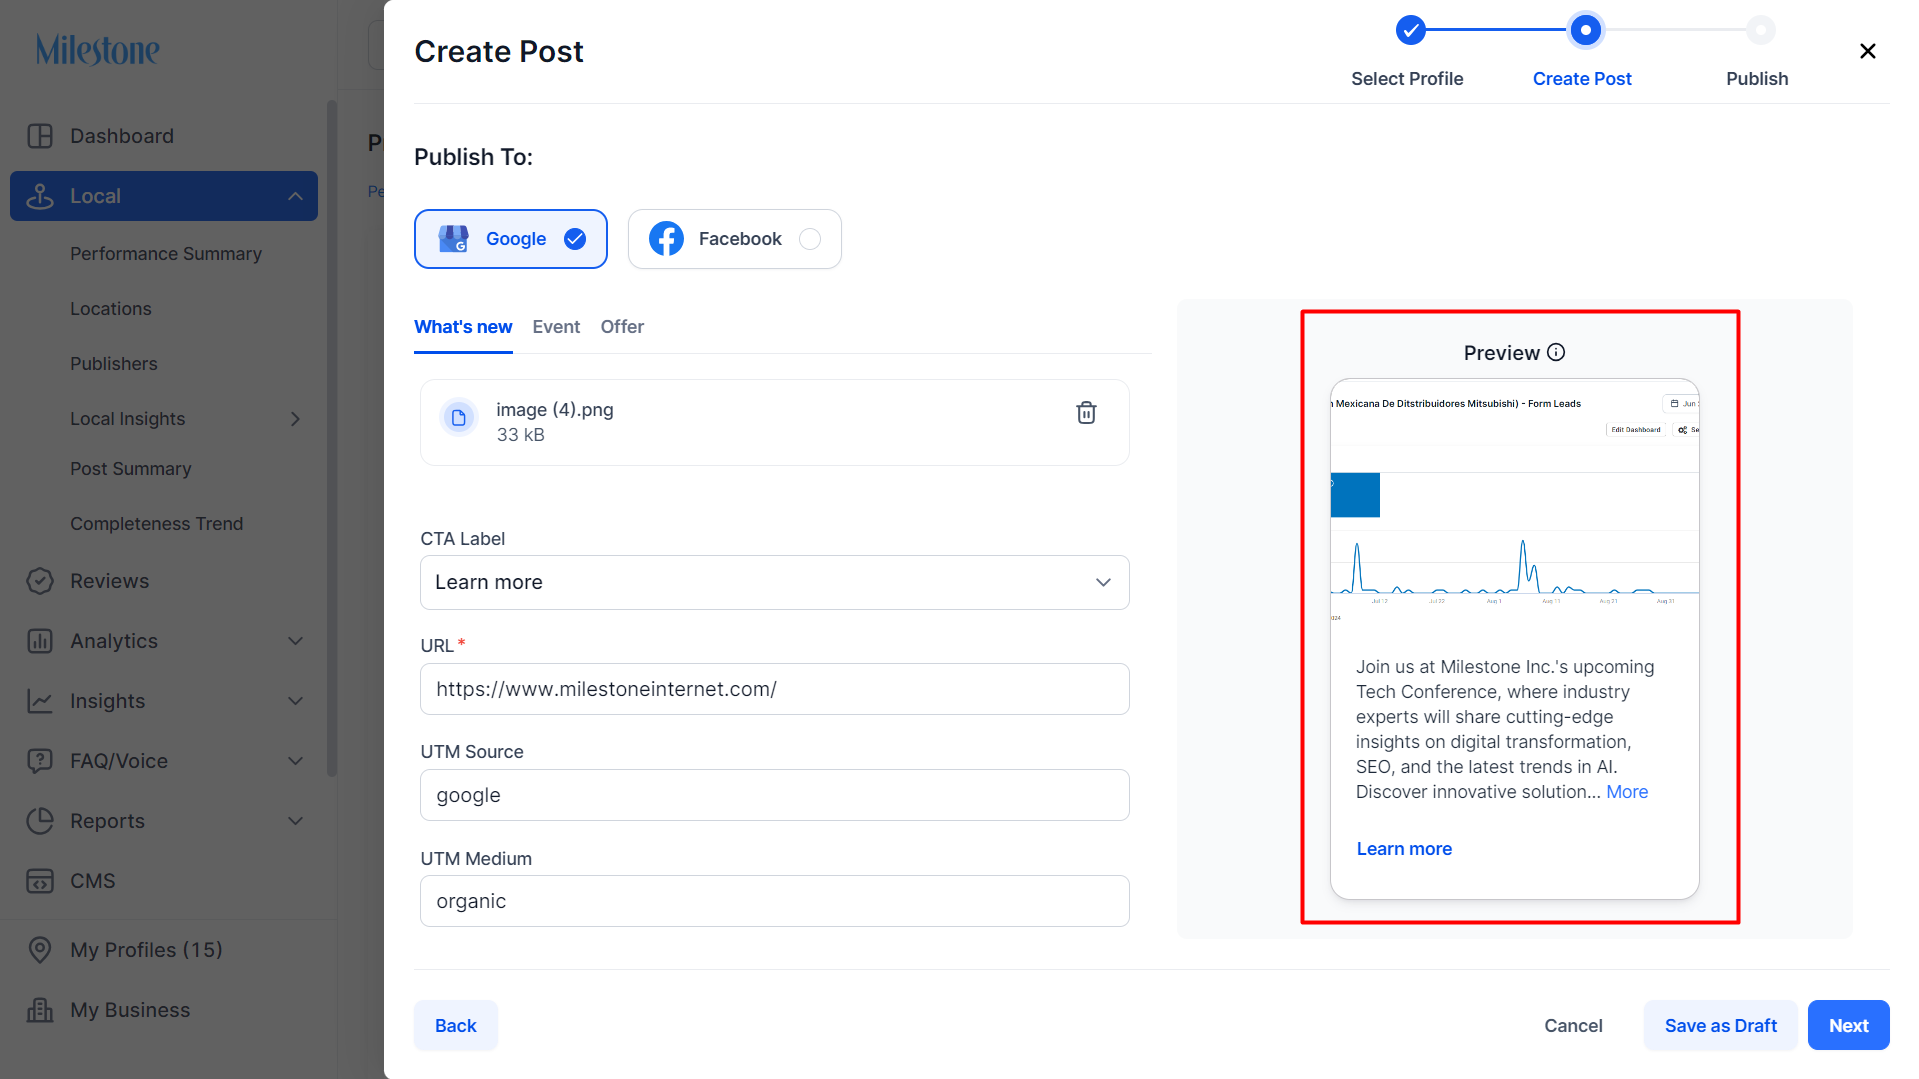Click the UTM Medium input field
This screenshot has height=1079, width=1919.
click(775, 901)
